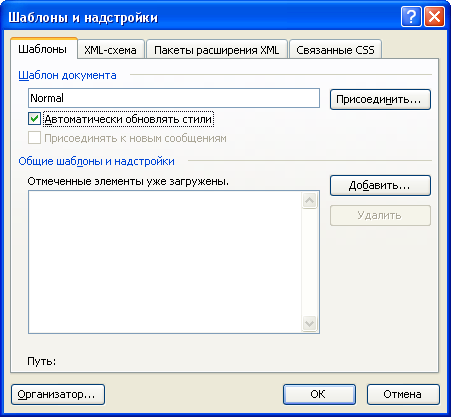
Task: Click the Удалить button
Action: click(x=380, y=215)
